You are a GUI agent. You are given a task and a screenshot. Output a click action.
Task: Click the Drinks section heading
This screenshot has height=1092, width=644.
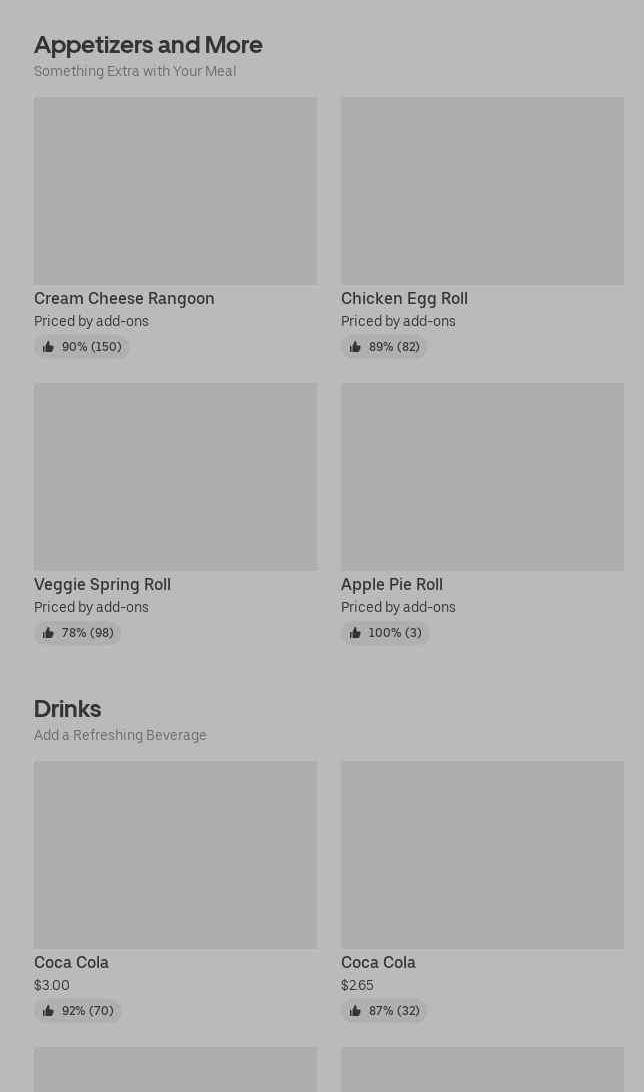click(67, 708)
